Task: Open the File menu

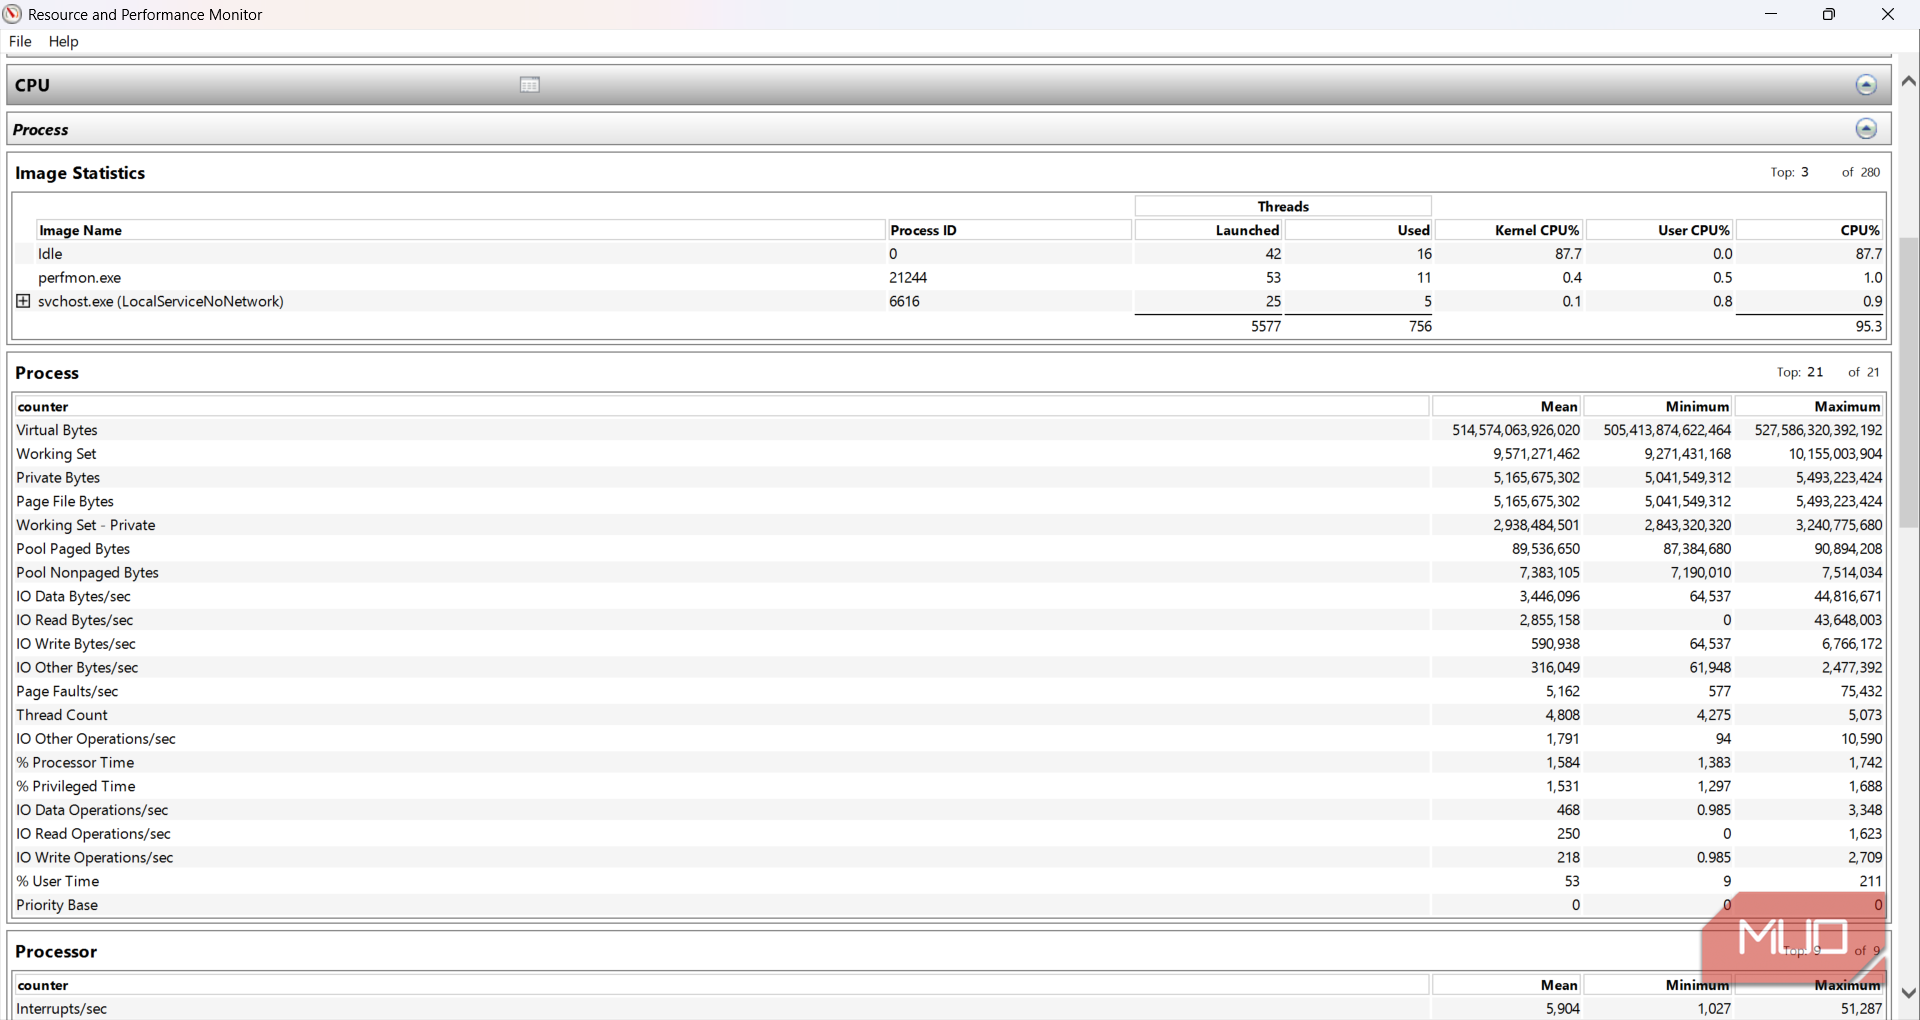Action: tap(20, 41)
